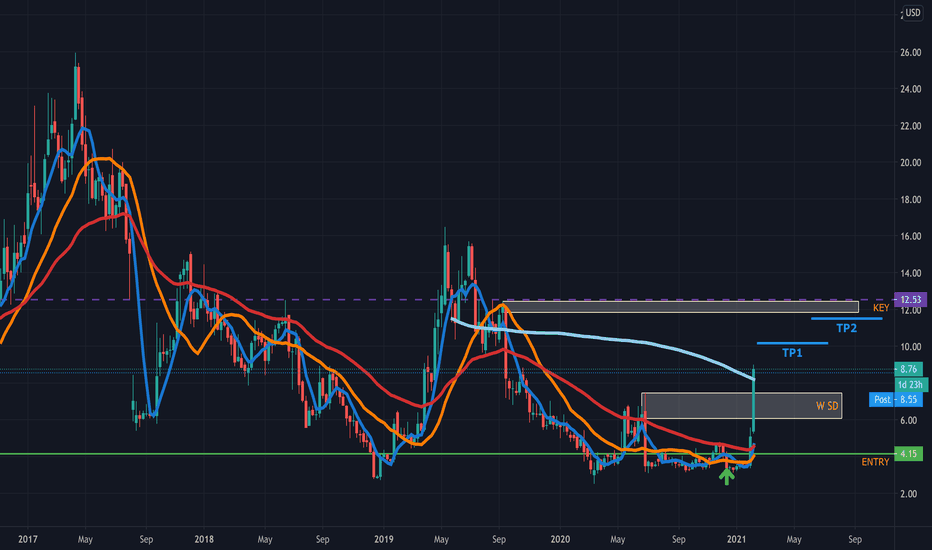Select the KEY zone rectangle drawing

pyautogui.click(x=681, y=307)
